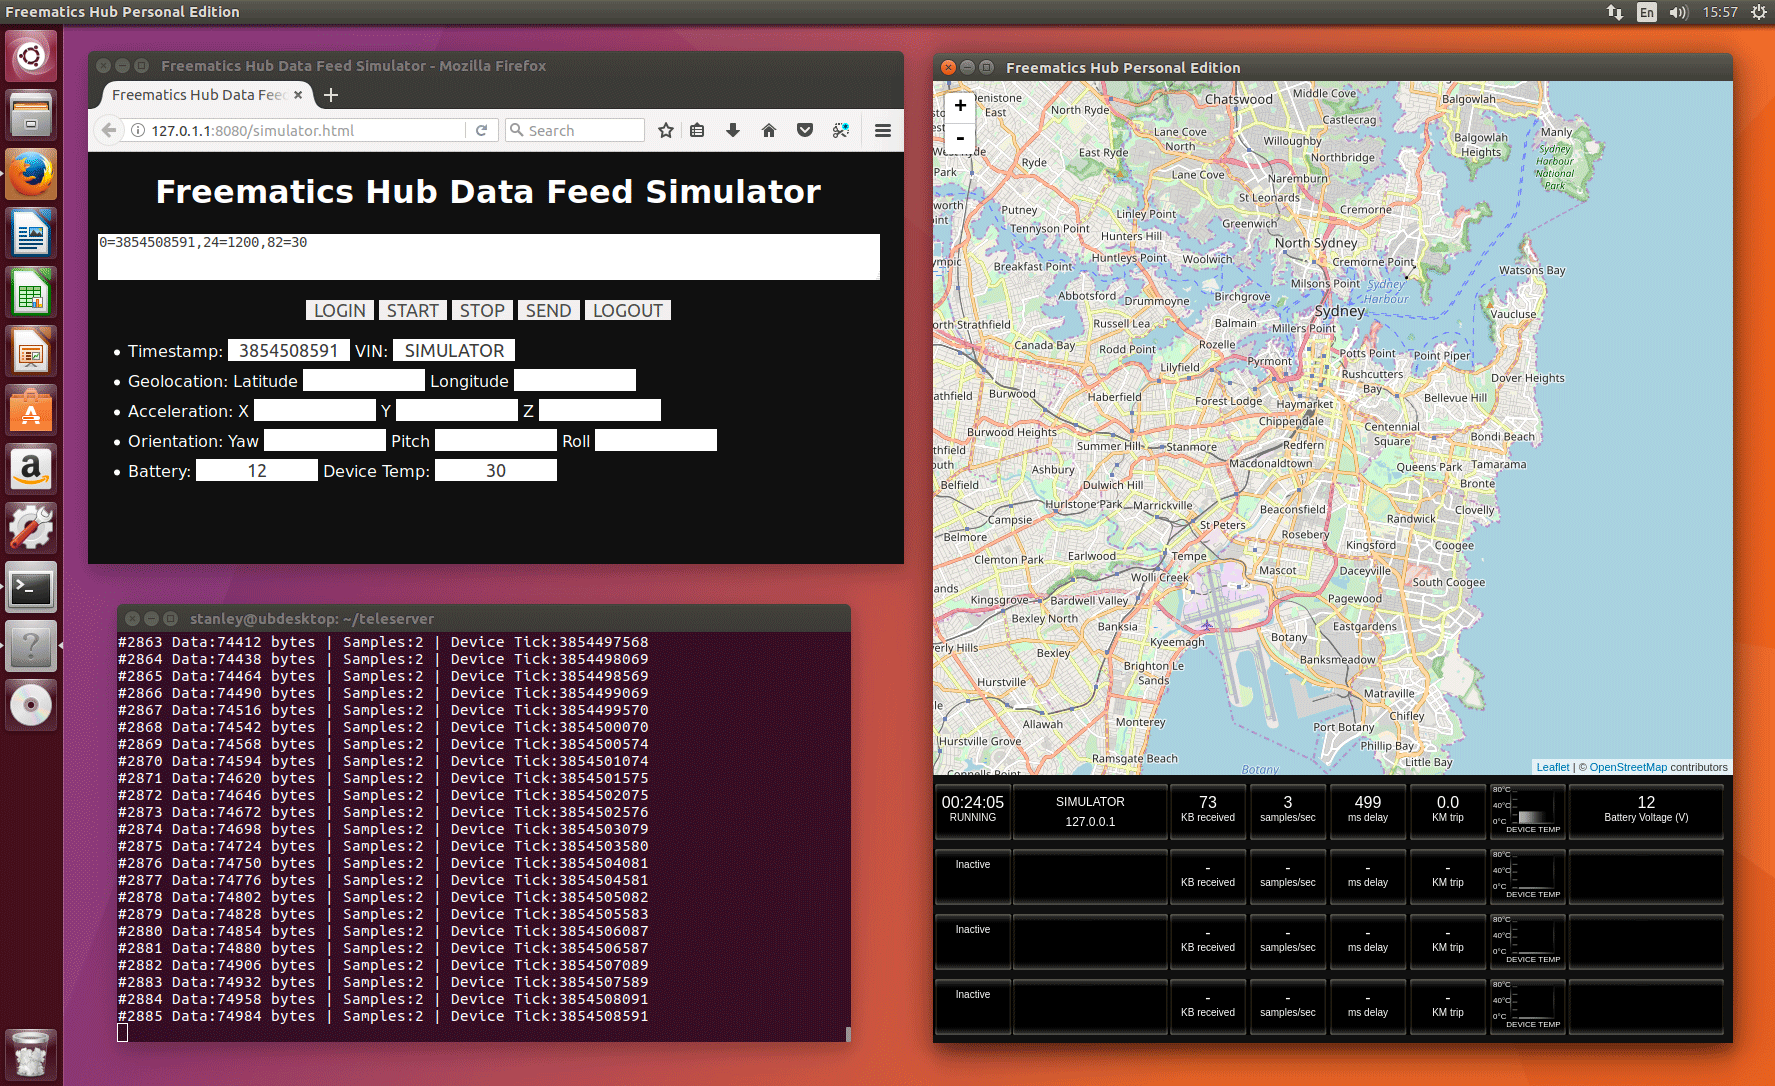Edit the Timestamp field
The width and height of the screenshot is (1775, 1086).
289,351
